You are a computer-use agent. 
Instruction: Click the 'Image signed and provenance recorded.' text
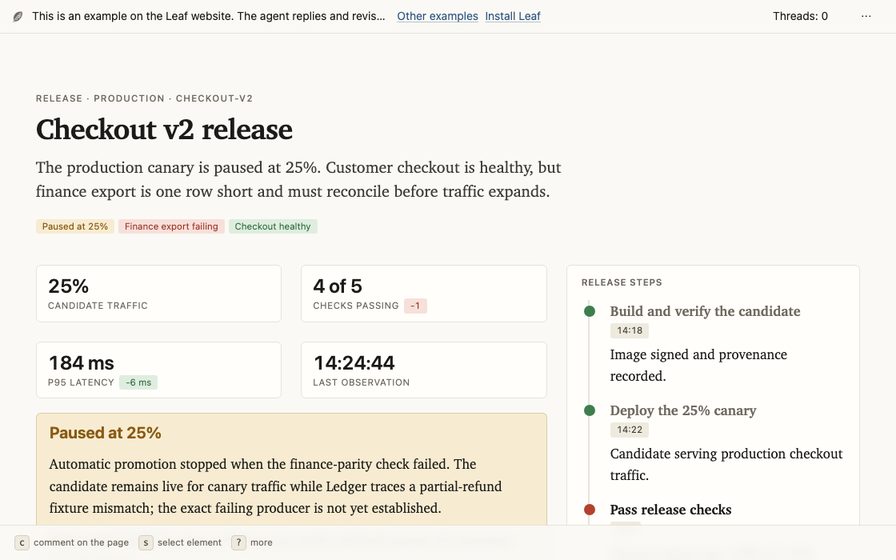[698, 365]
